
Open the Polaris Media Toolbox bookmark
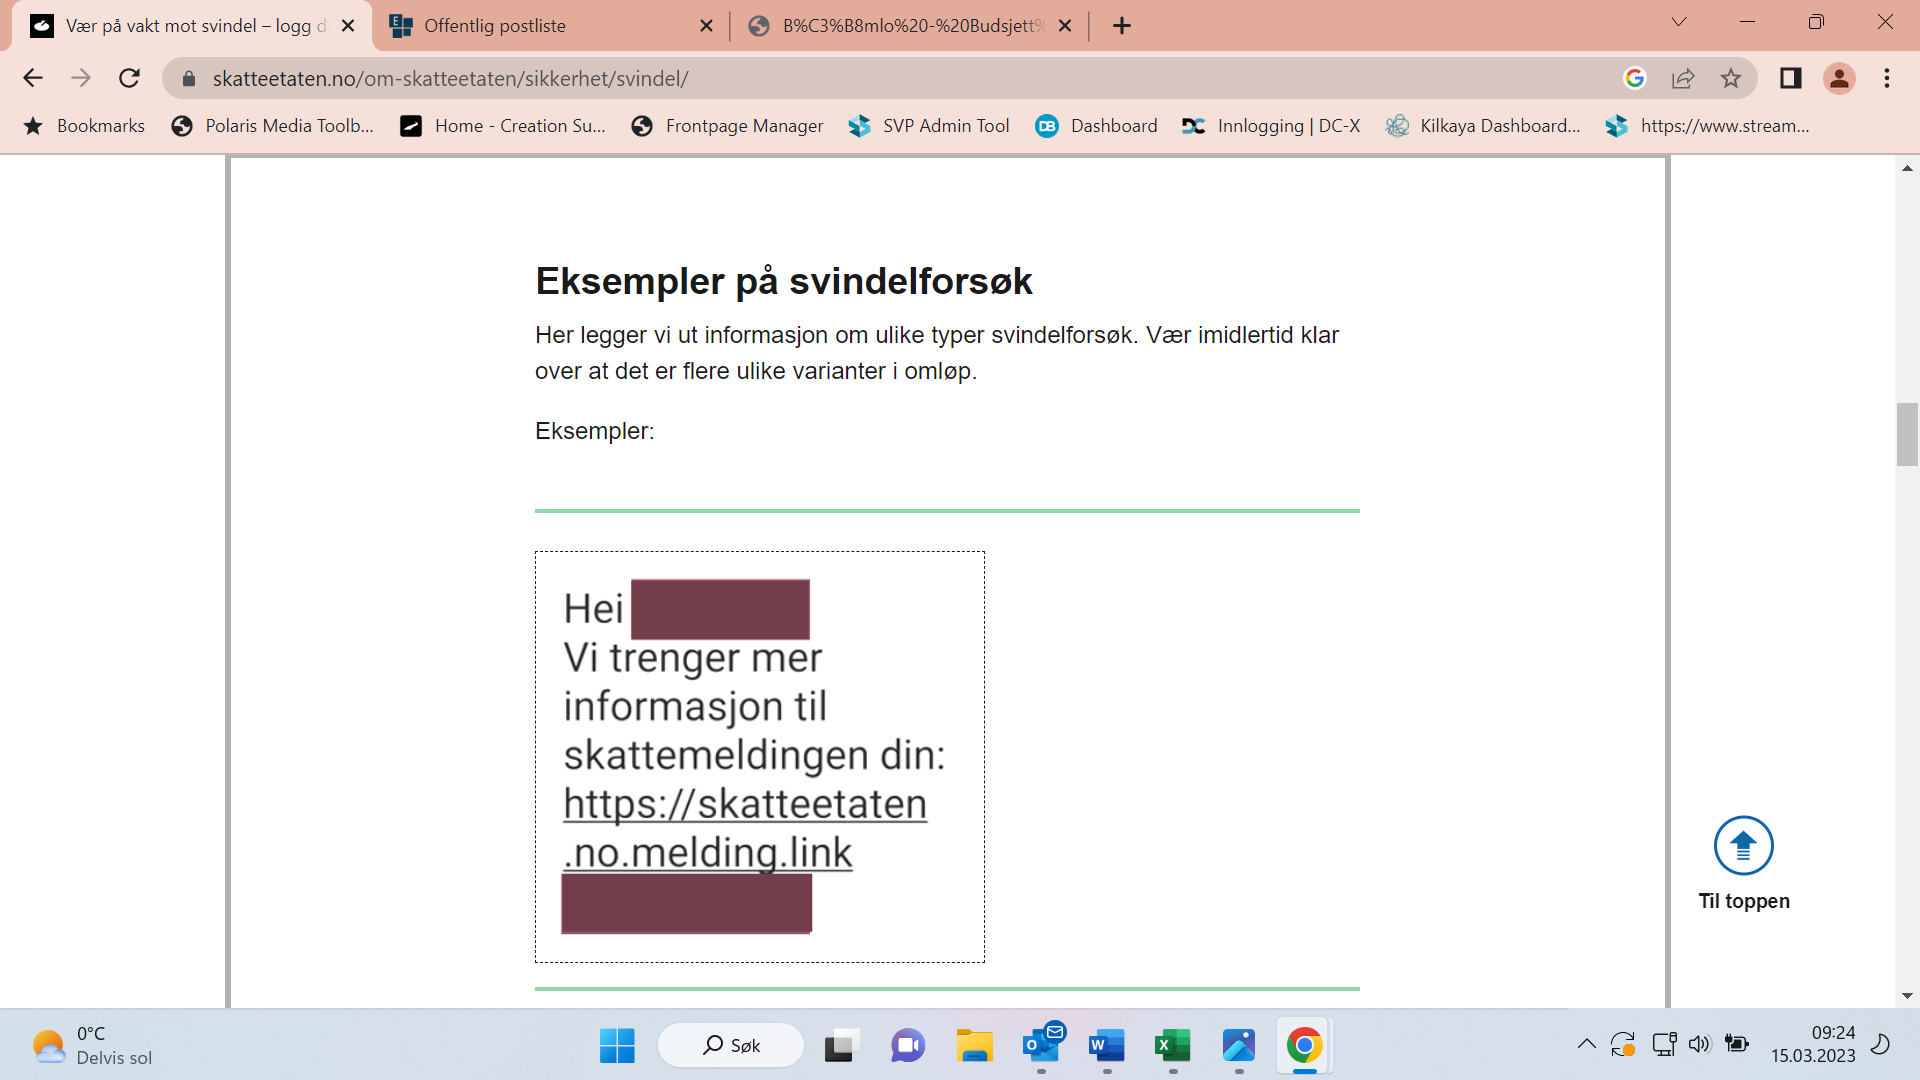[272, 126]
